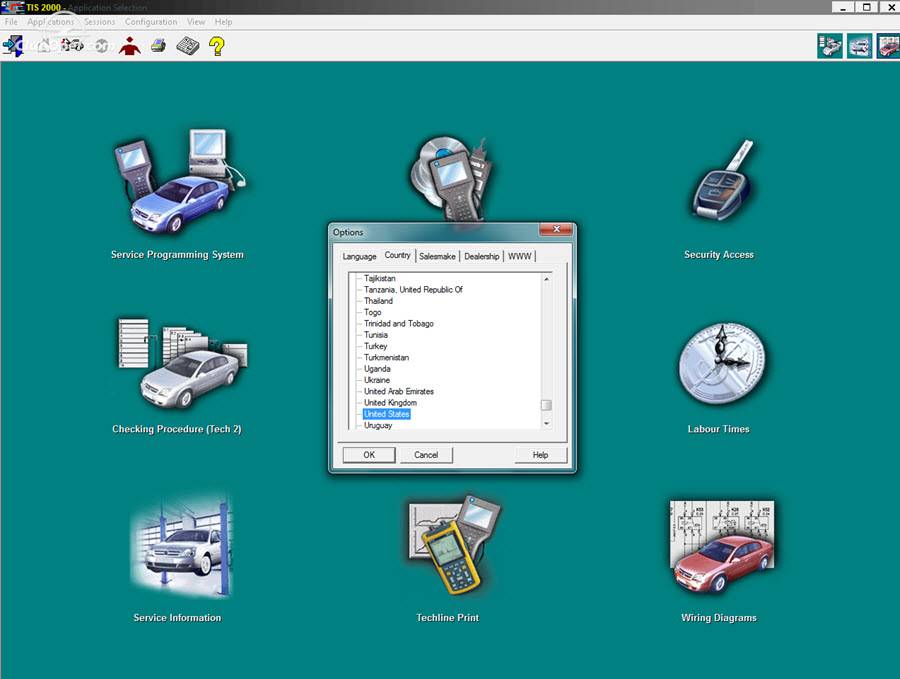Select Turkmenistan in the country list
Image resolution: width=900 pixels, height=679 pixels.
click(386, 358)
